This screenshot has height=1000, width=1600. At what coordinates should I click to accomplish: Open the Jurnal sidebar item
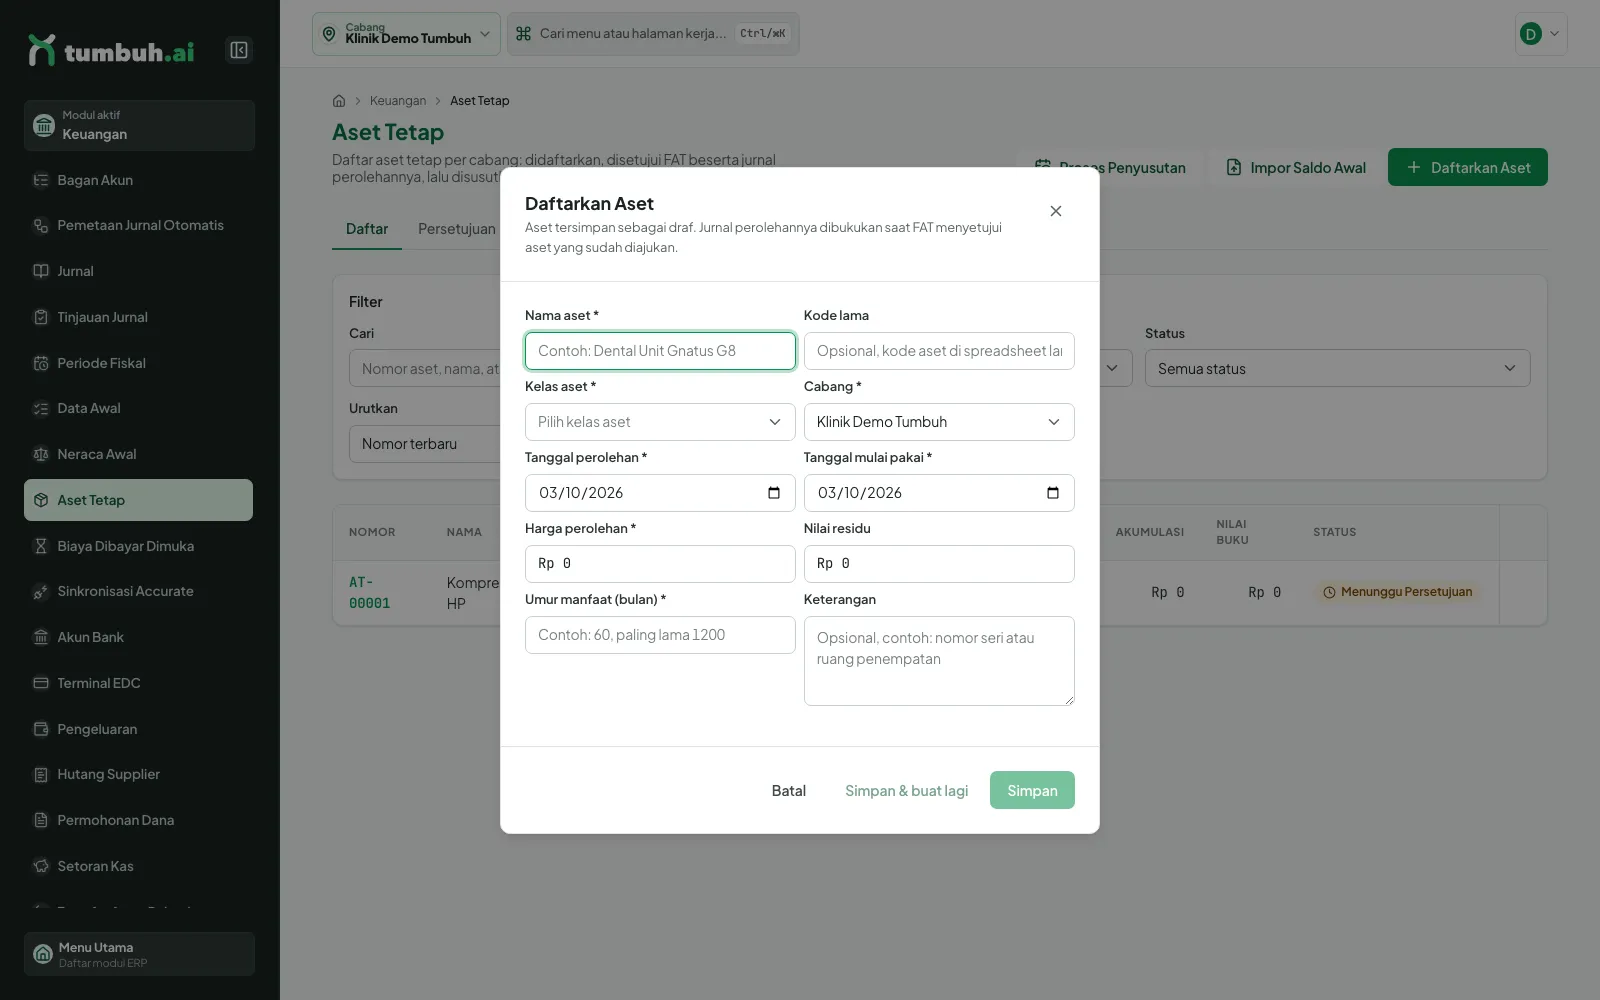pos(139,271)
